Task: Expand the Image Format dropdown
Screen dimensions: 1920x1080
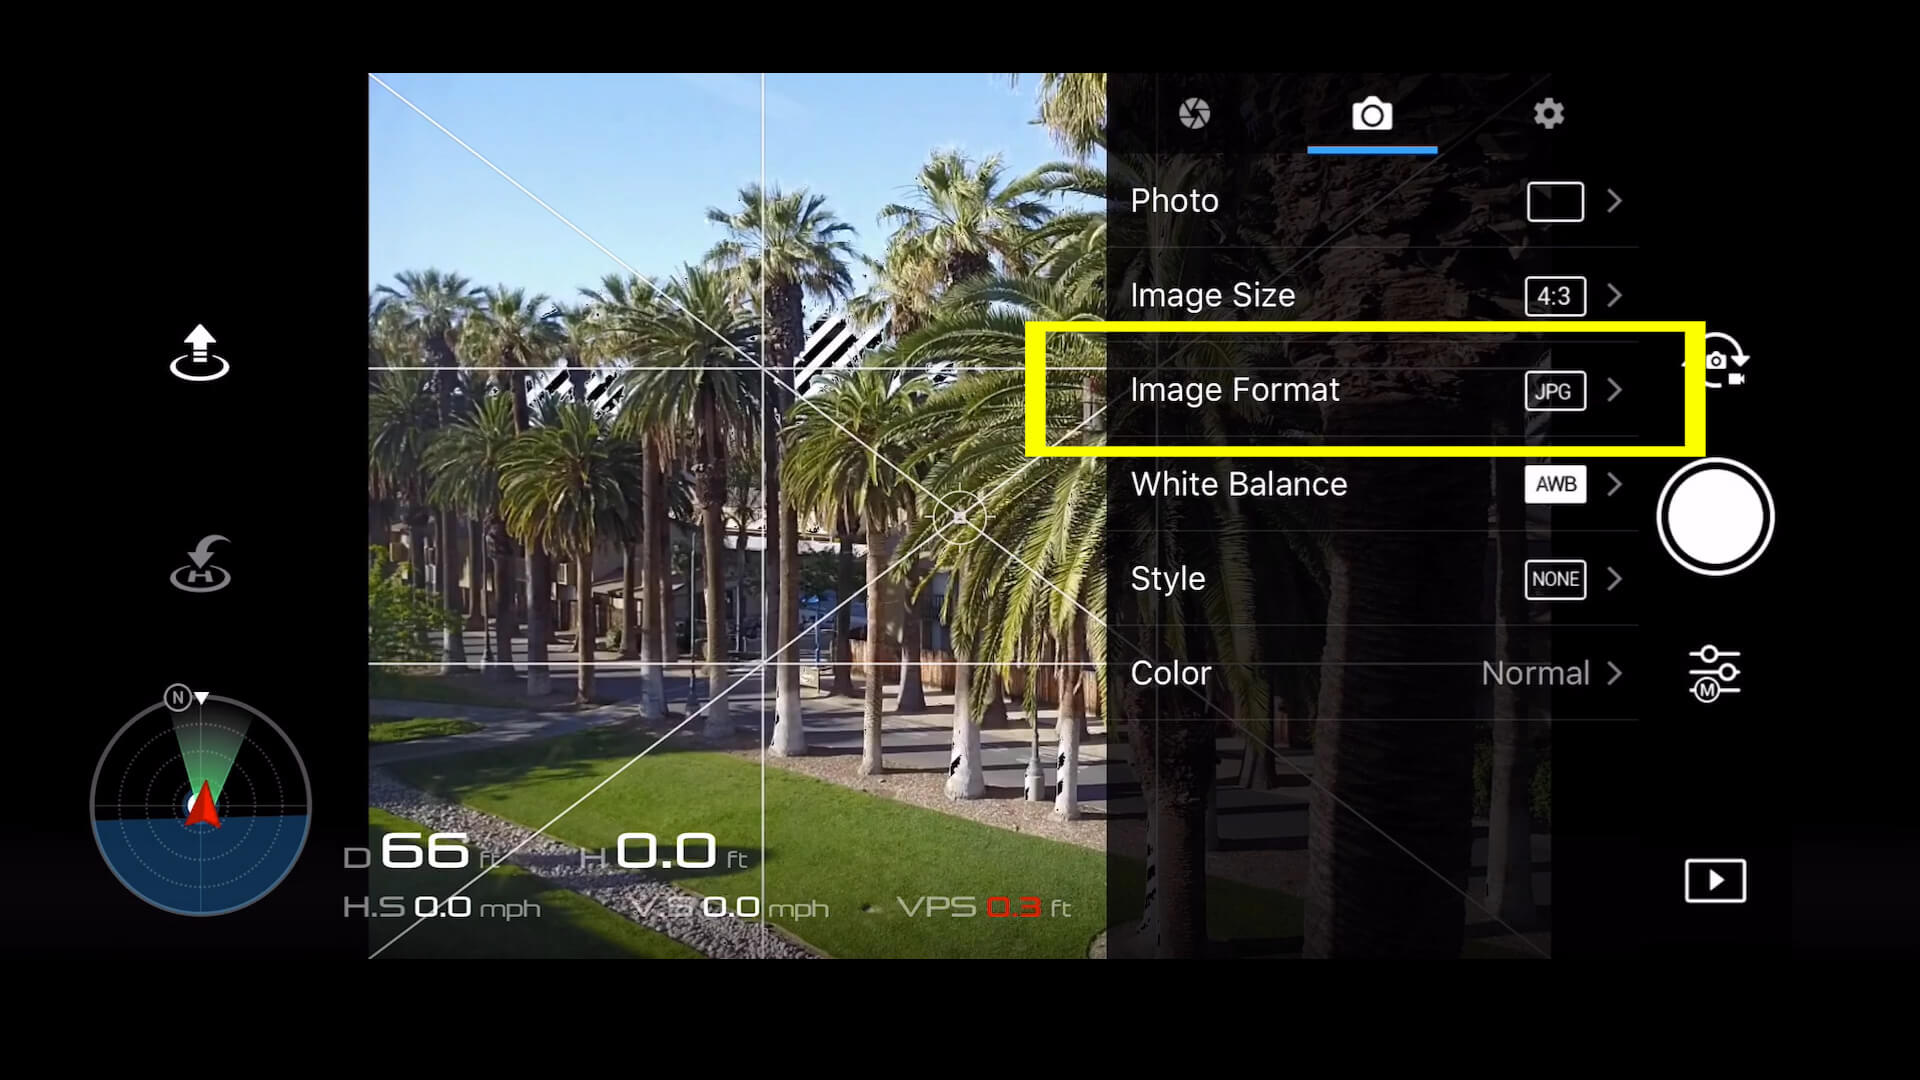Action: coord(1615,389)
